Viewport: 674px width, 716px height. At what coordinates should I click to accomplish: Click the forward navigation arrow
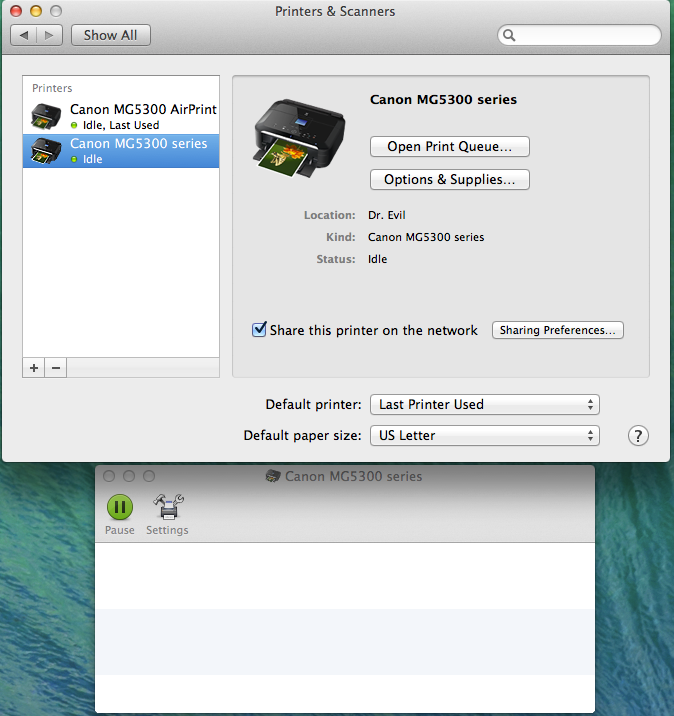click(x=49, y=35)
